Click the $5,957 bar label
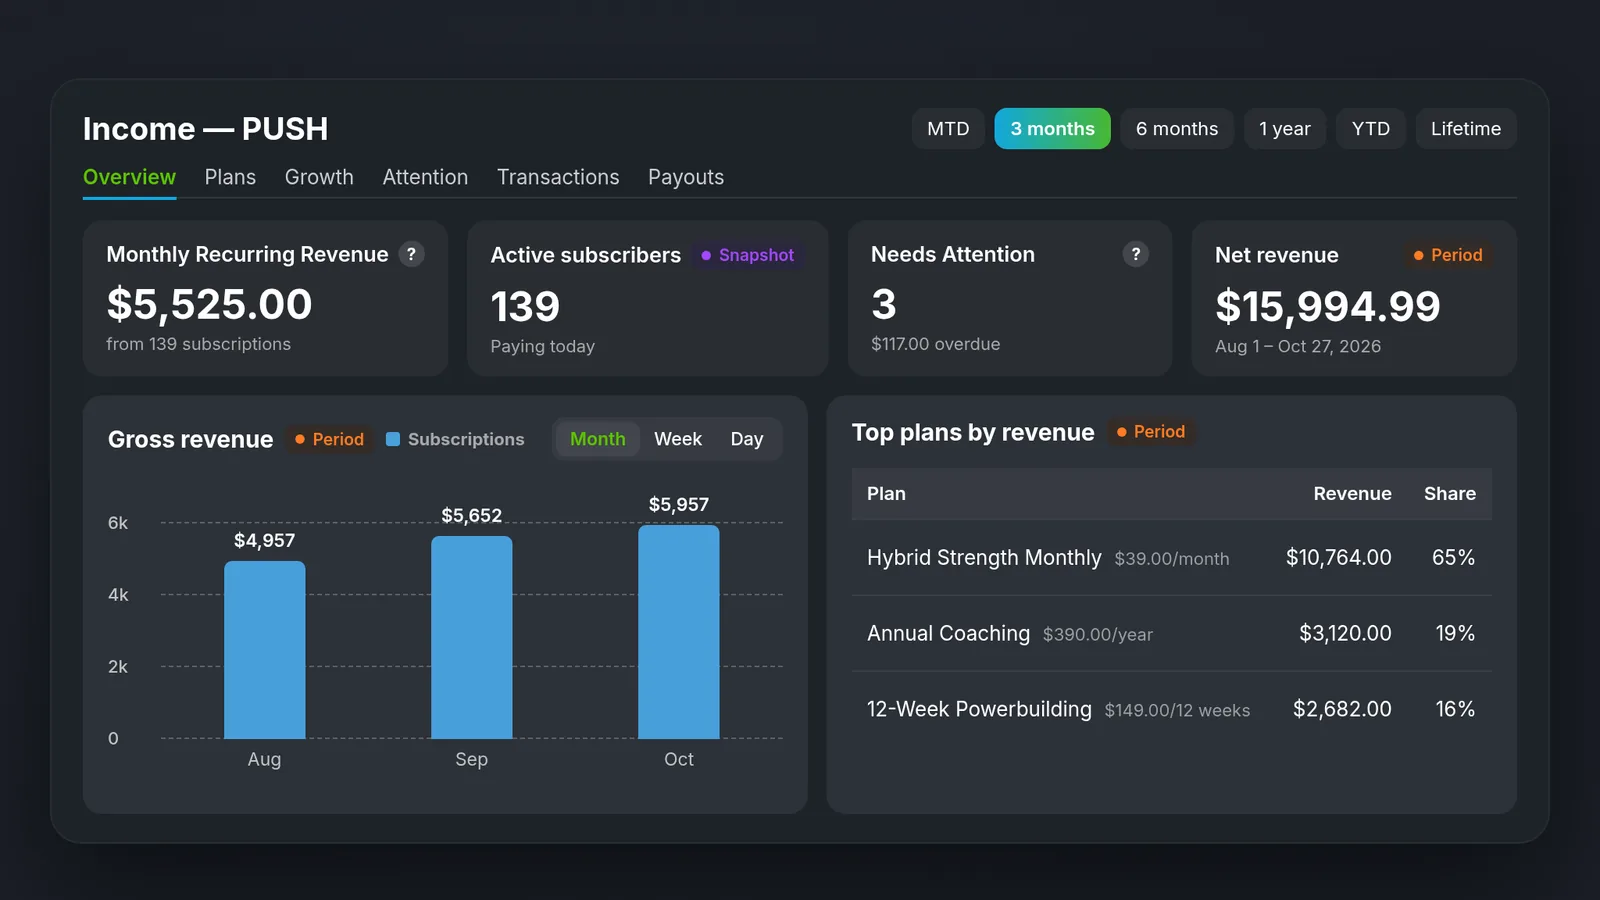The height and width of the screenshot is (900, 1600). coord(679,505)
